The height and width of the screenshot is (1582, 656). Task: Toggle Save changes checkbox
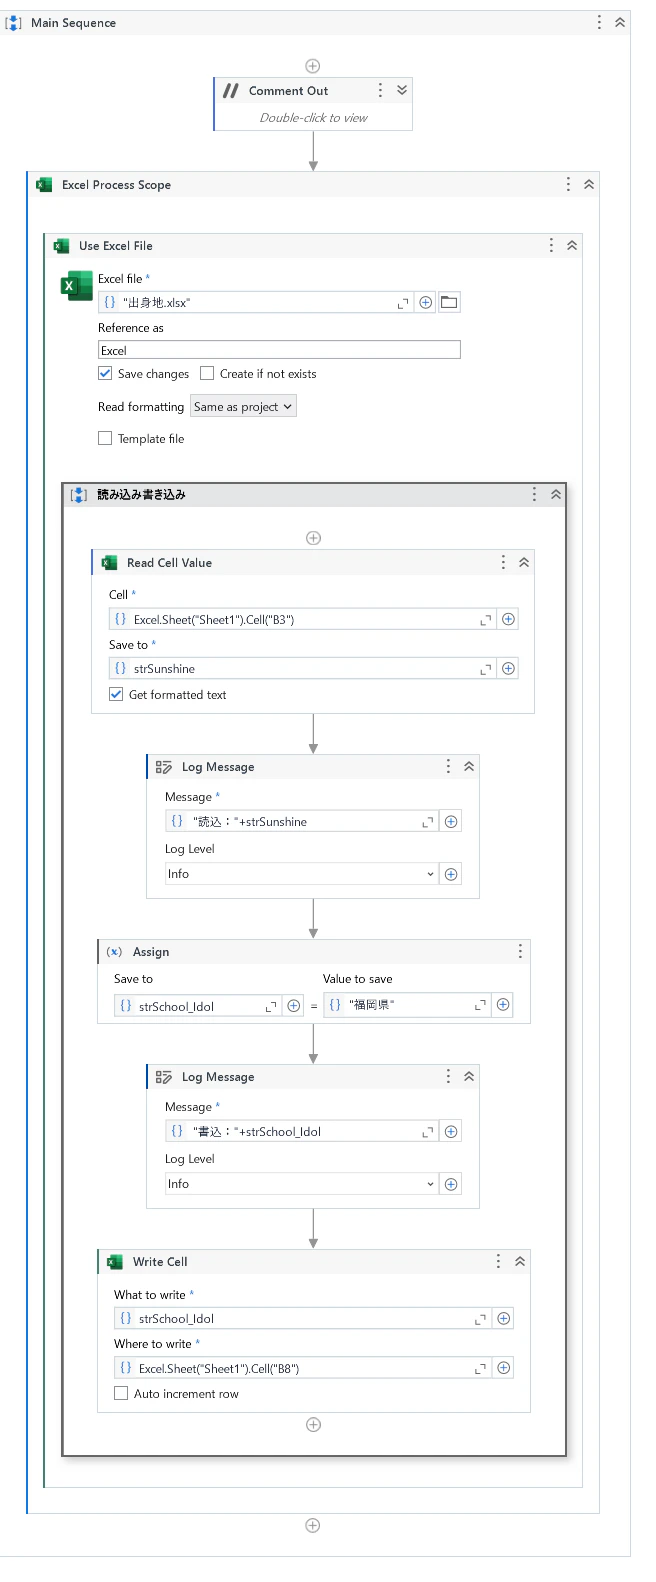[x=105, y=373]
